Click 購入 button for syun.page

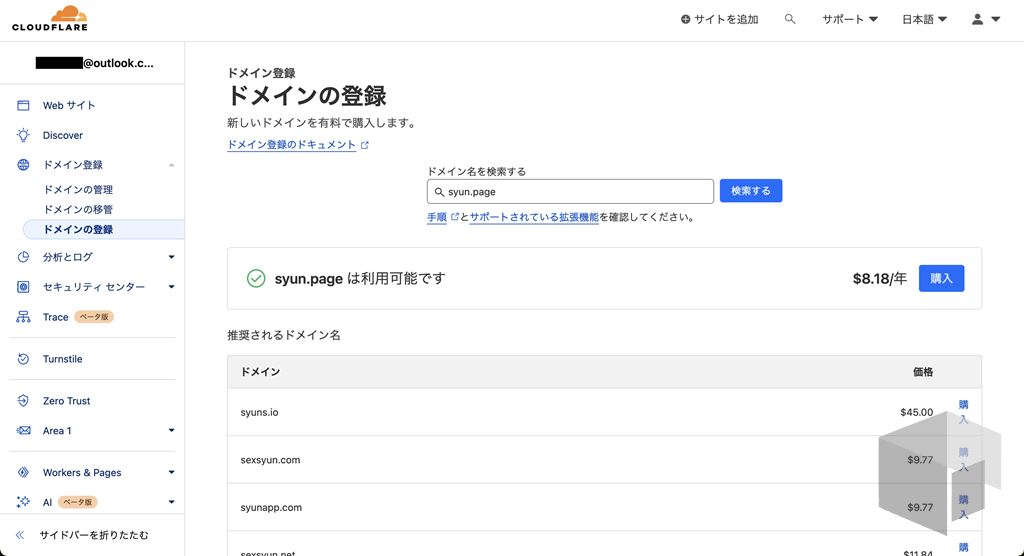point(941,278)
